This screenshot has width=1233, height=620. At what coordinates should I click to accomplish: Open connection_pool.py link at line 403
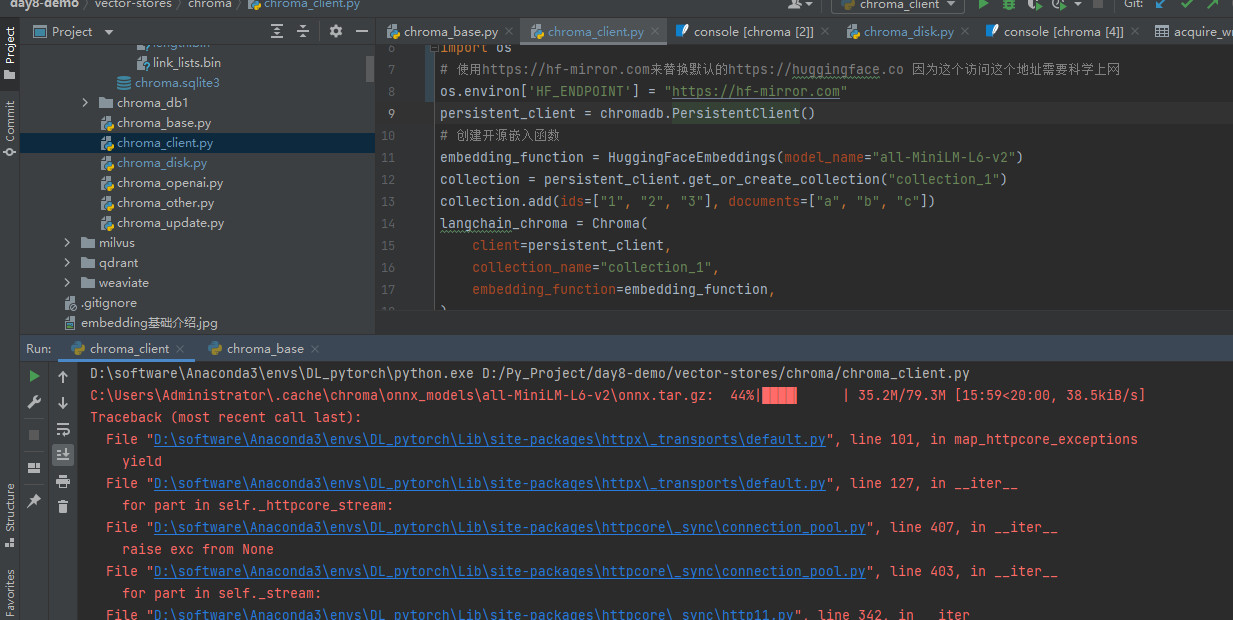[x=510, y=571]
